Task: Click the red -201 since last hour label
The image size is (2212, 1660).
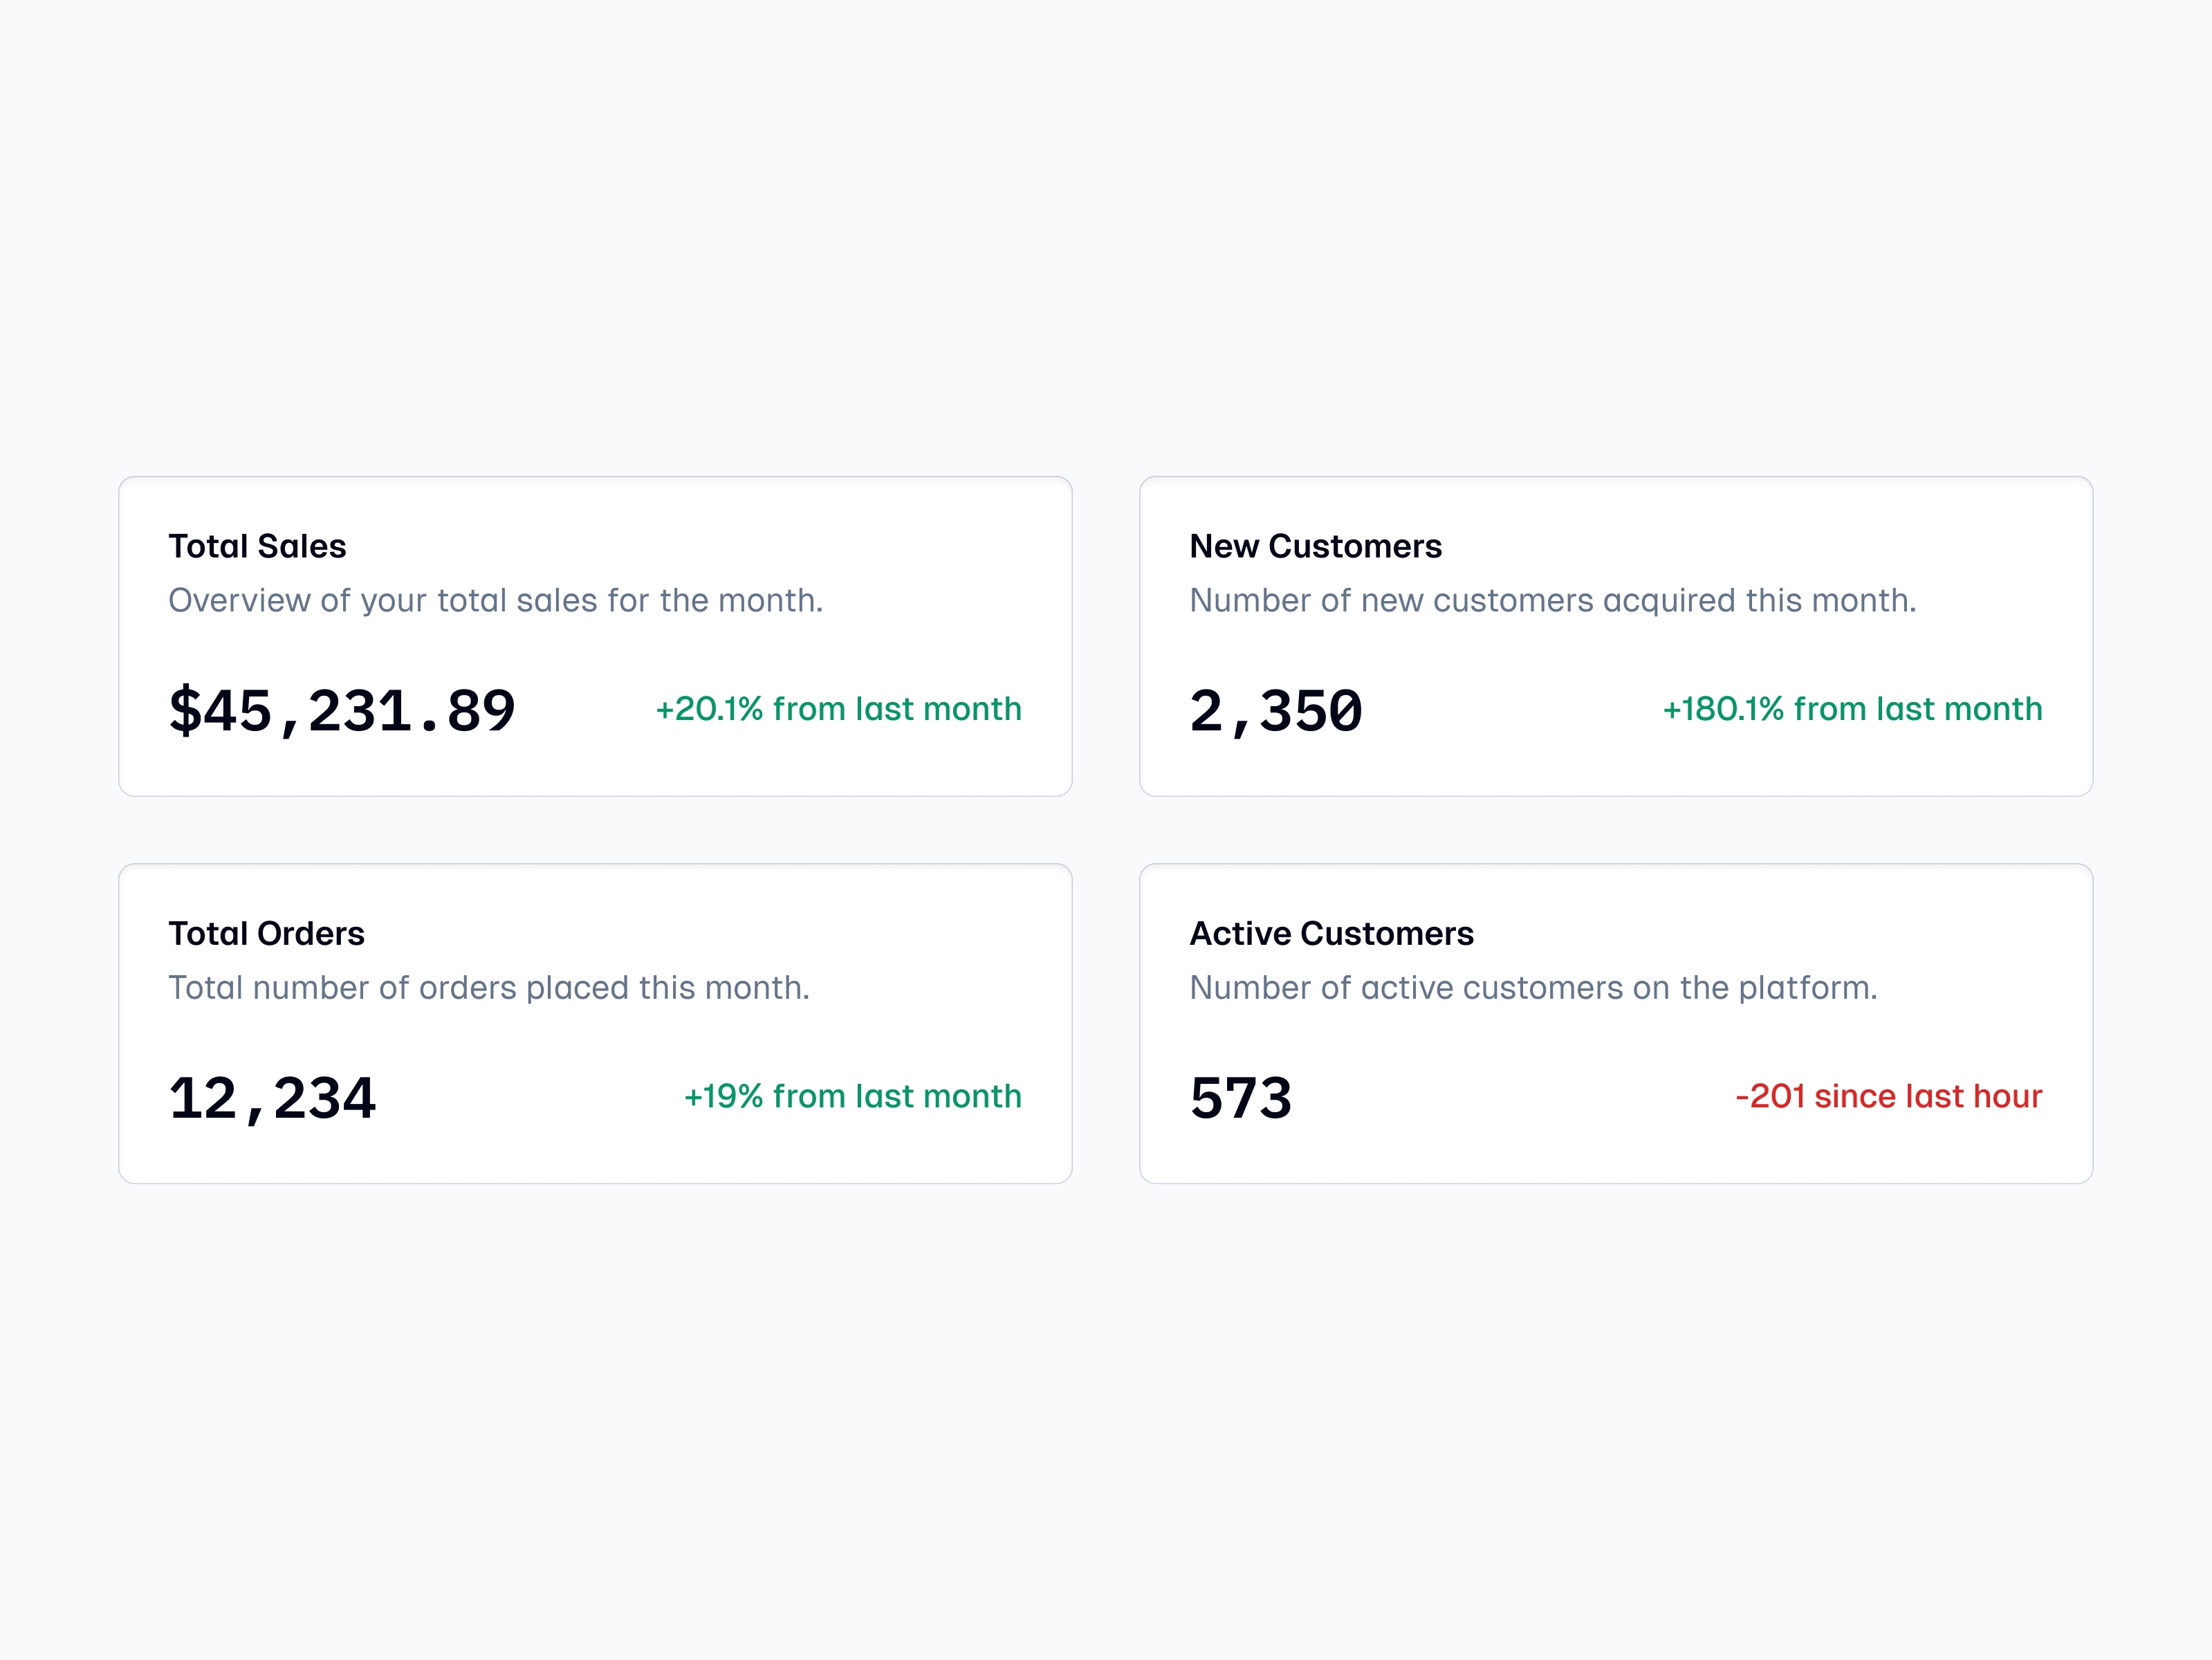Action: [1888, 1096]
